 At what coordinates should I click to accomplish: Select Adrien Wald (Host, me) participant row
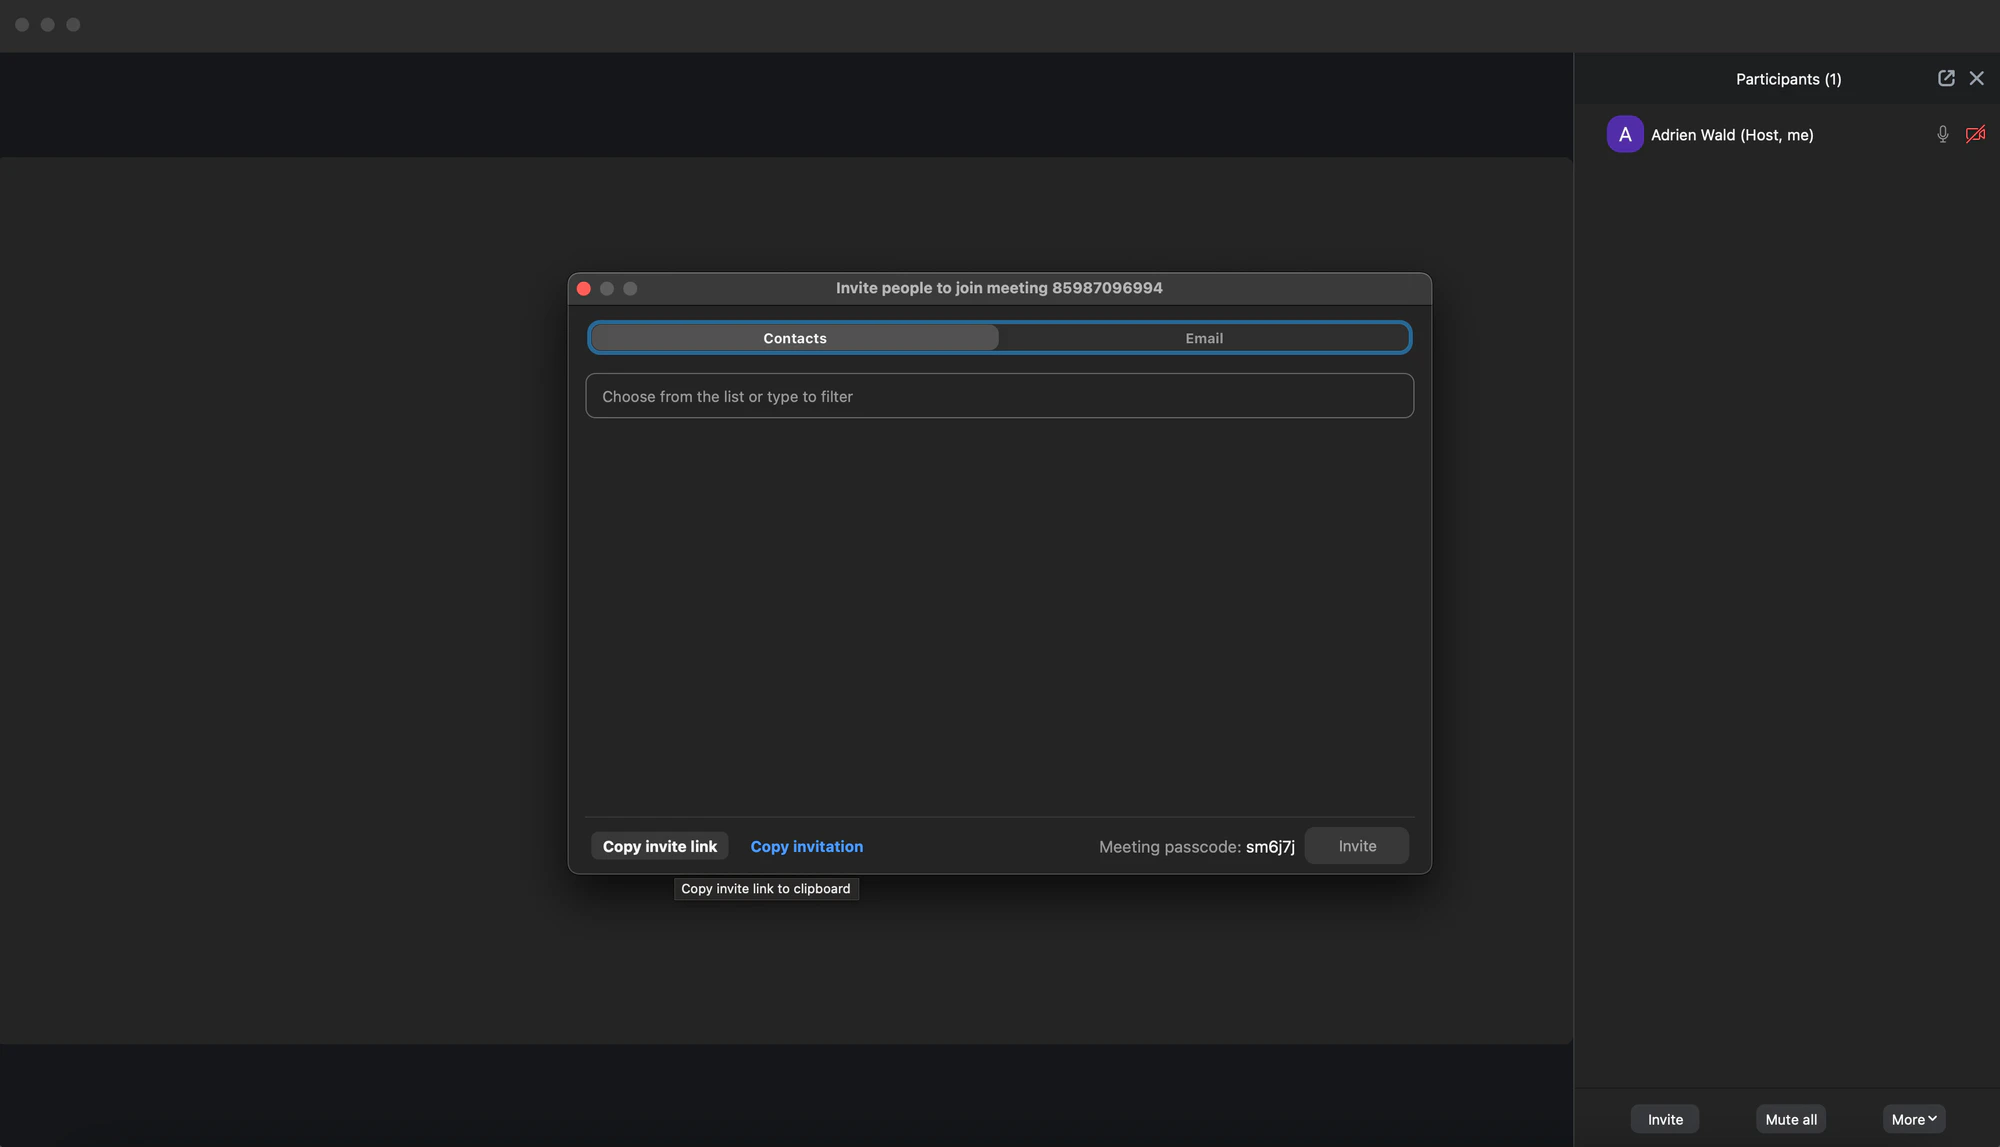pyautogui.click(x=1732, y=134)
